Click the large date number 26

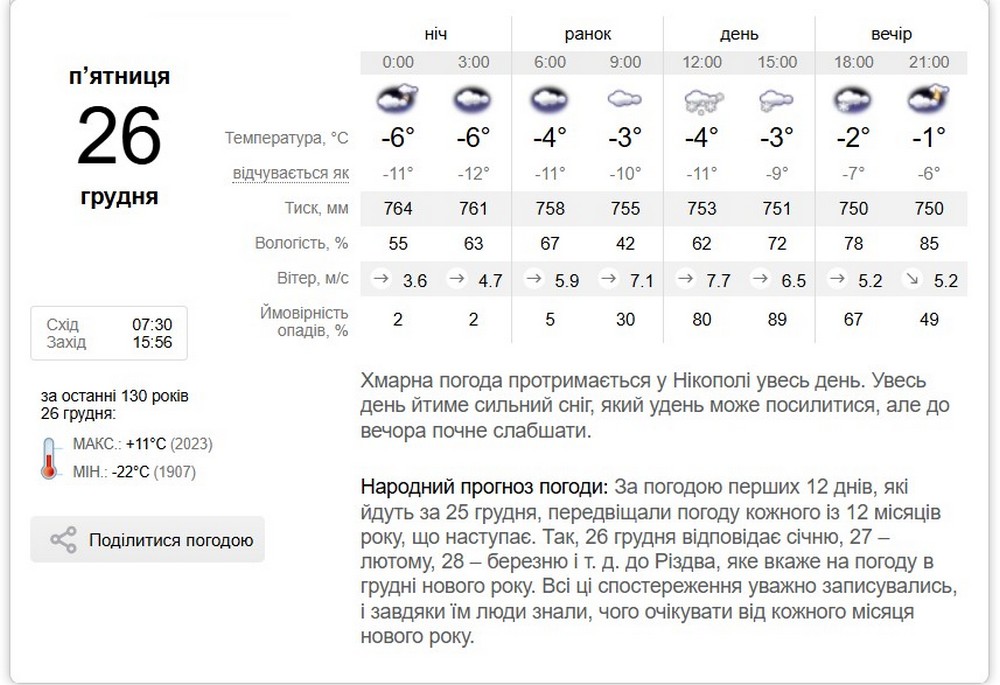[119, 135]
